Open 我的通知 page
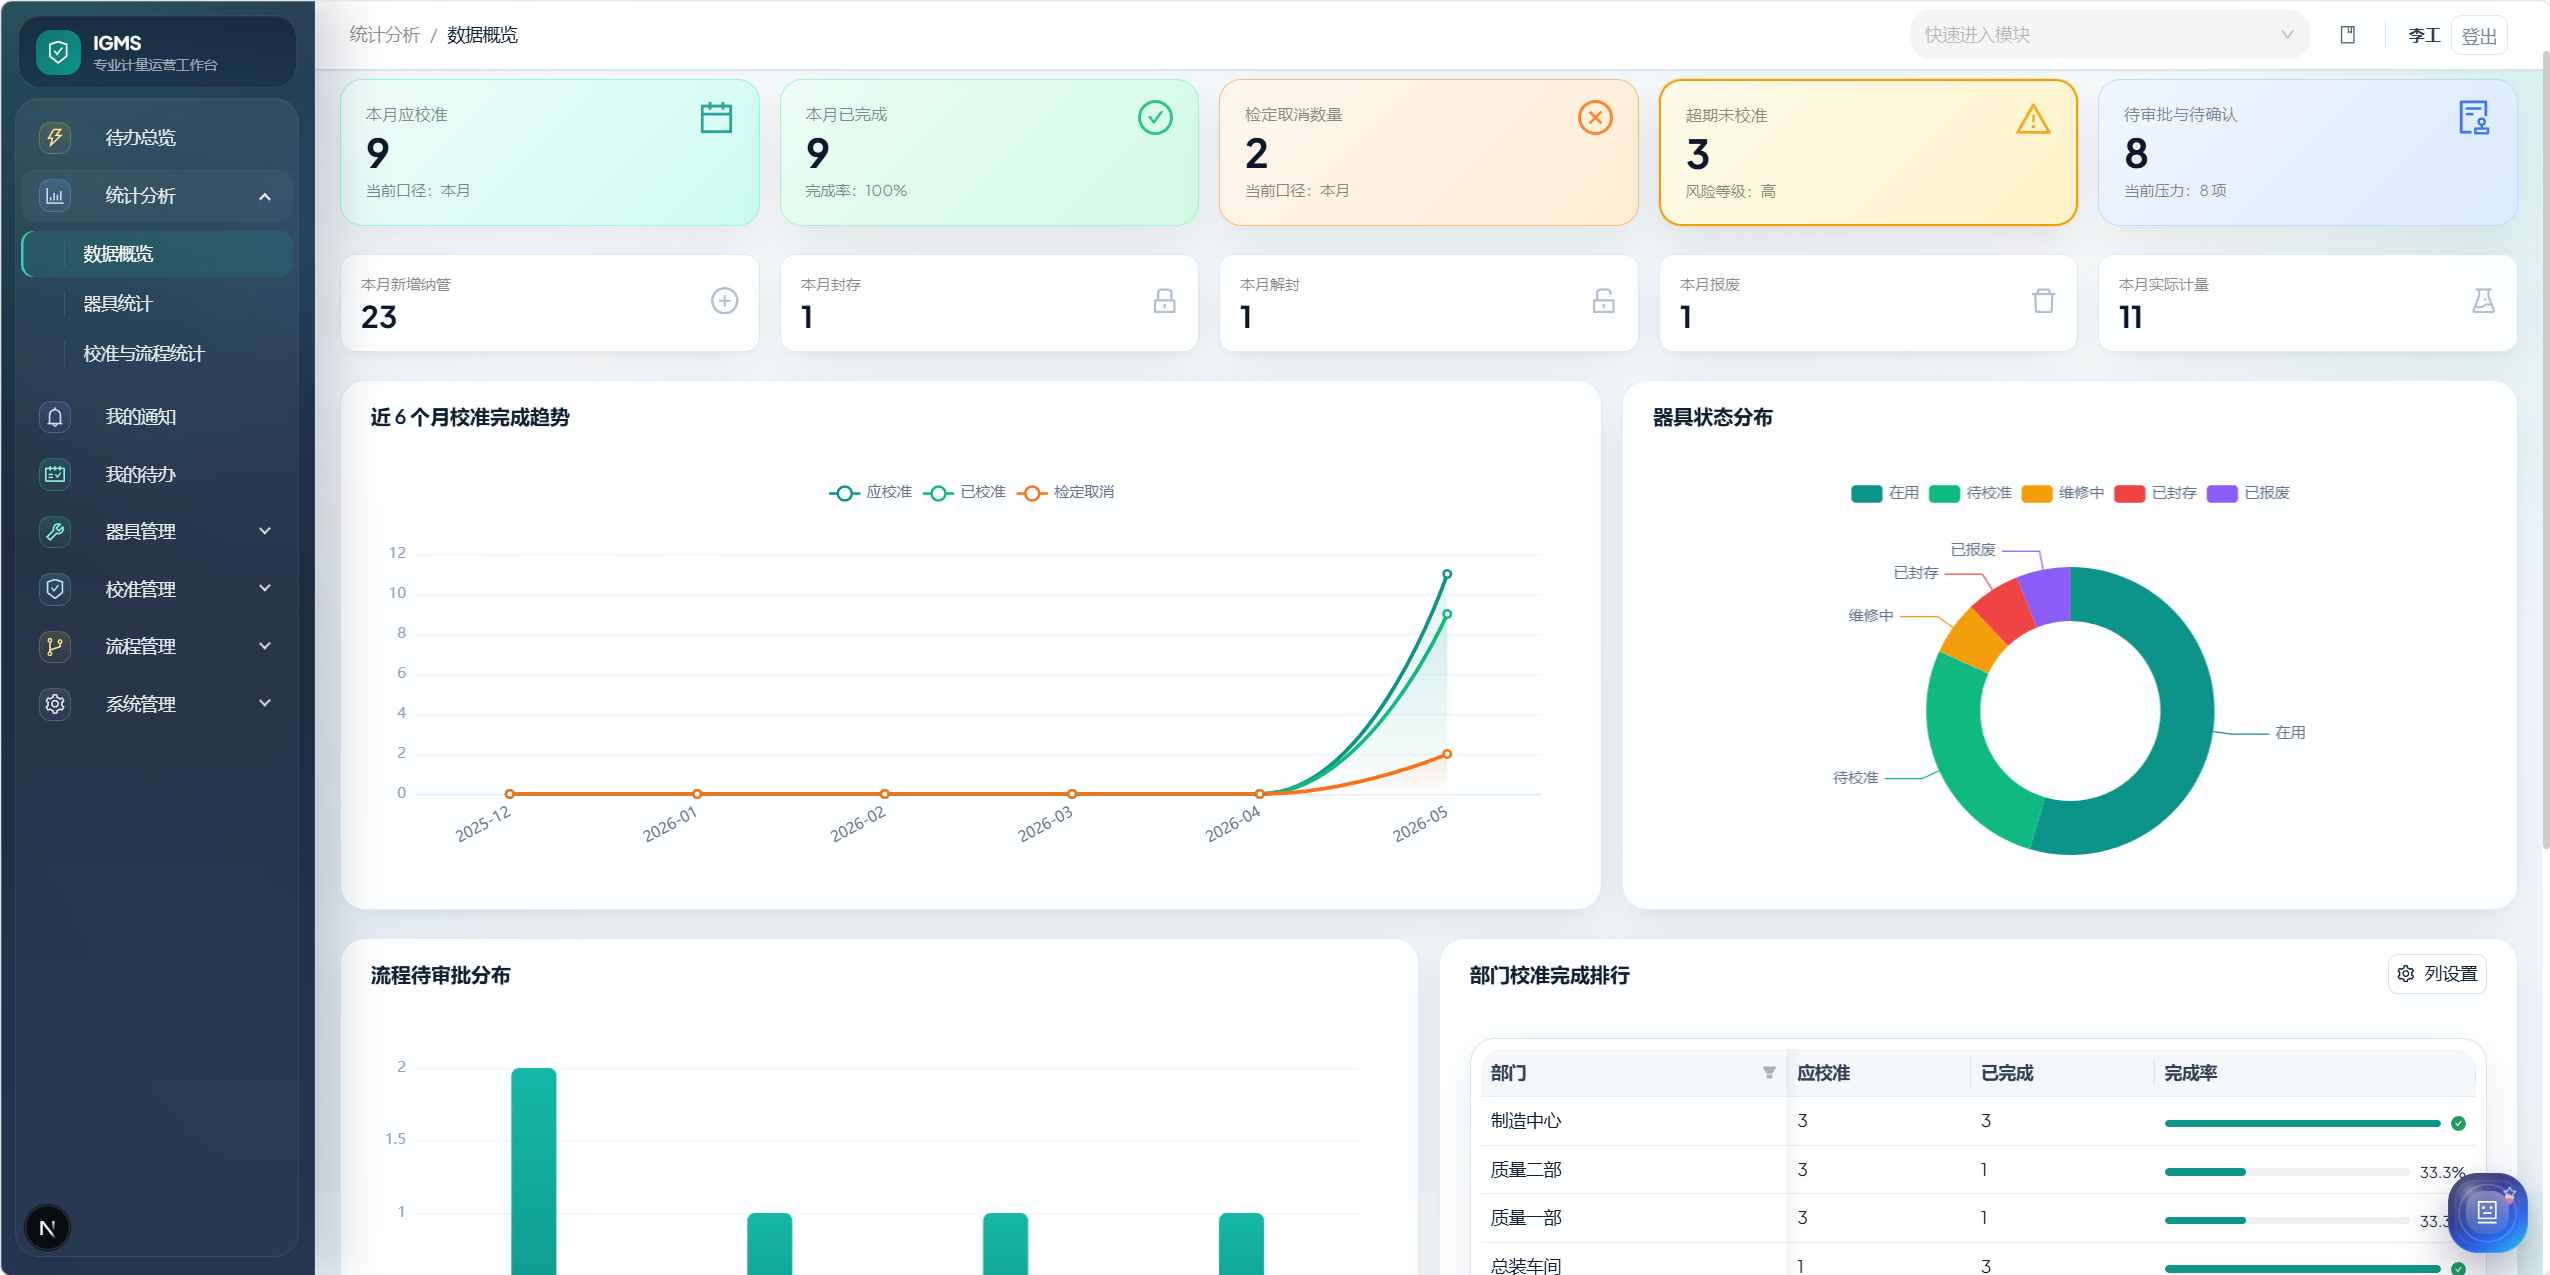The width and height of the screenshot is (2550, 1275). (157, 417)
